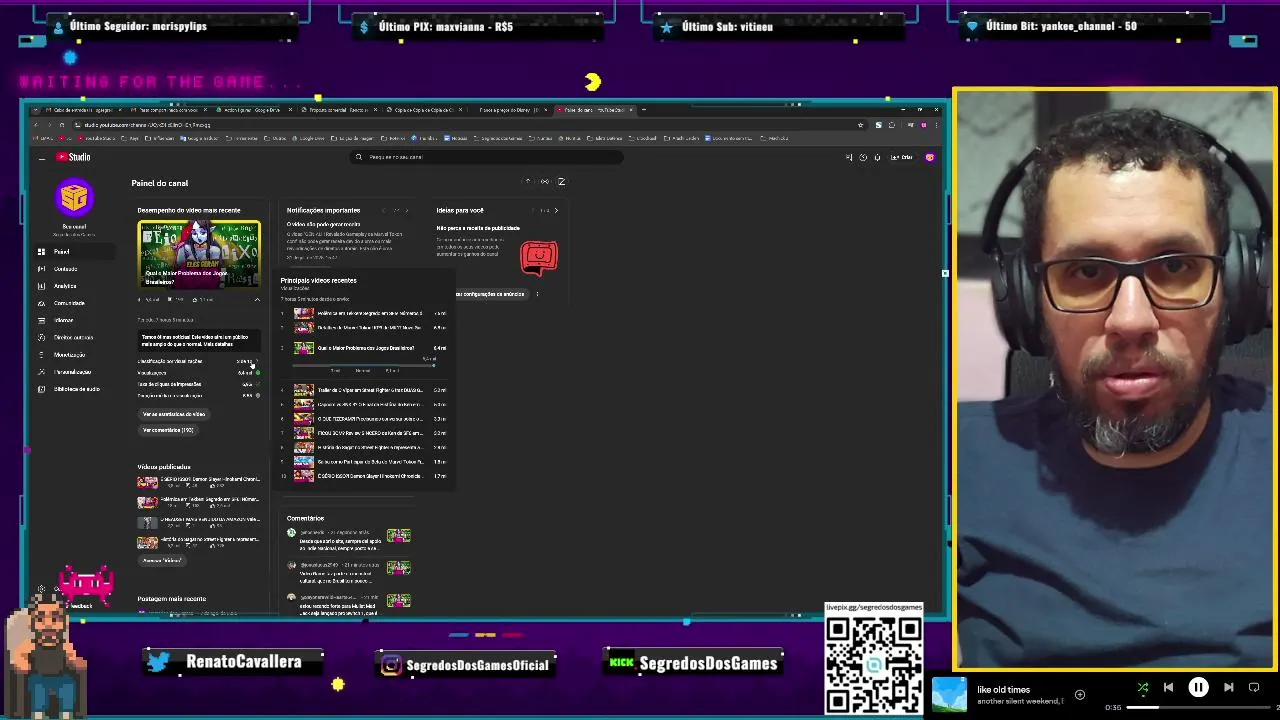Open latest video thumbnail Qual o Maior Problema

(x=199, y=254)
